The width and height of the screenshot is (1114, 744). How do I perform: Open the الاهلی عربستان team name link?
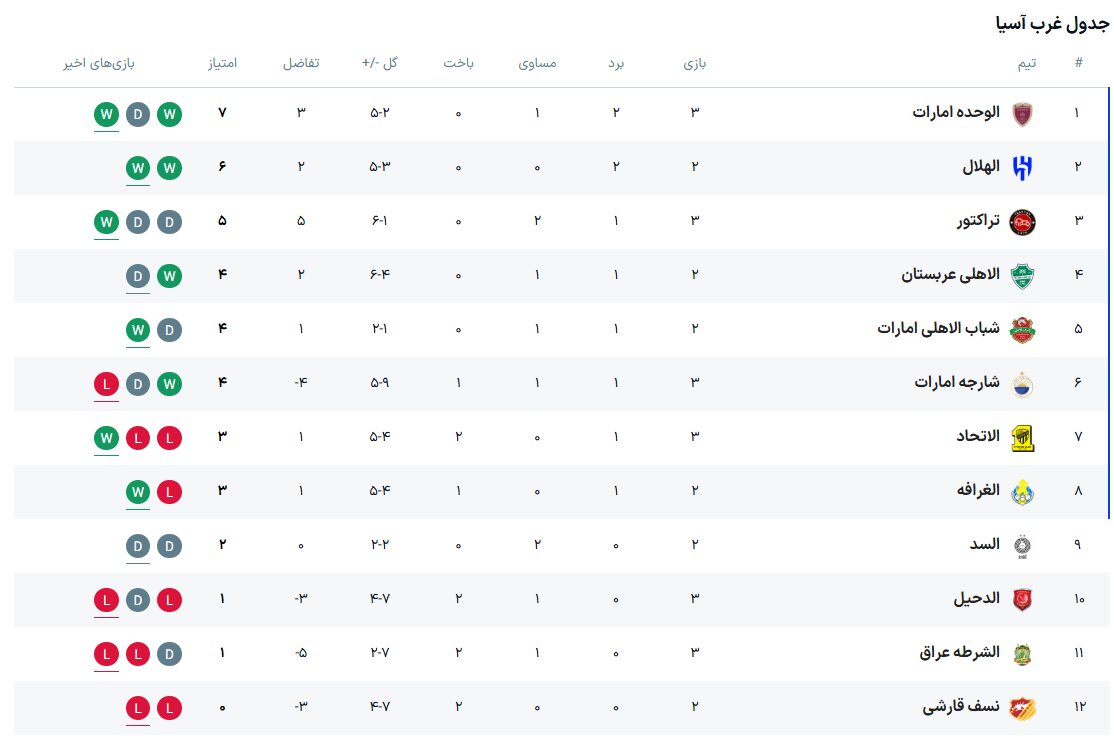pos(950,275)
